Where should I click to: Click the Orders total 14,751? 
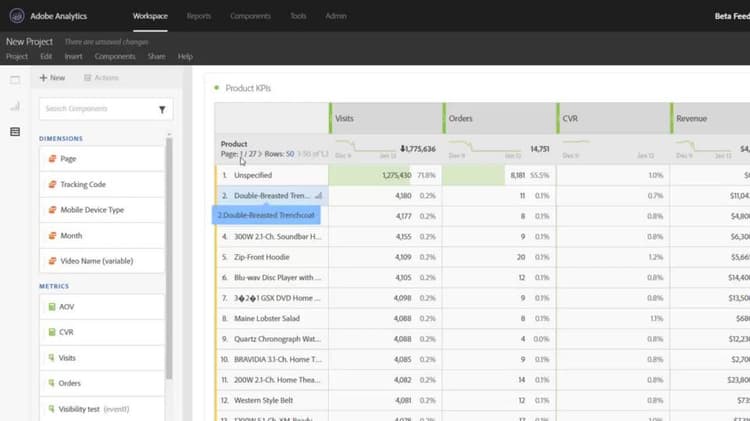click(x=540, y=149)
